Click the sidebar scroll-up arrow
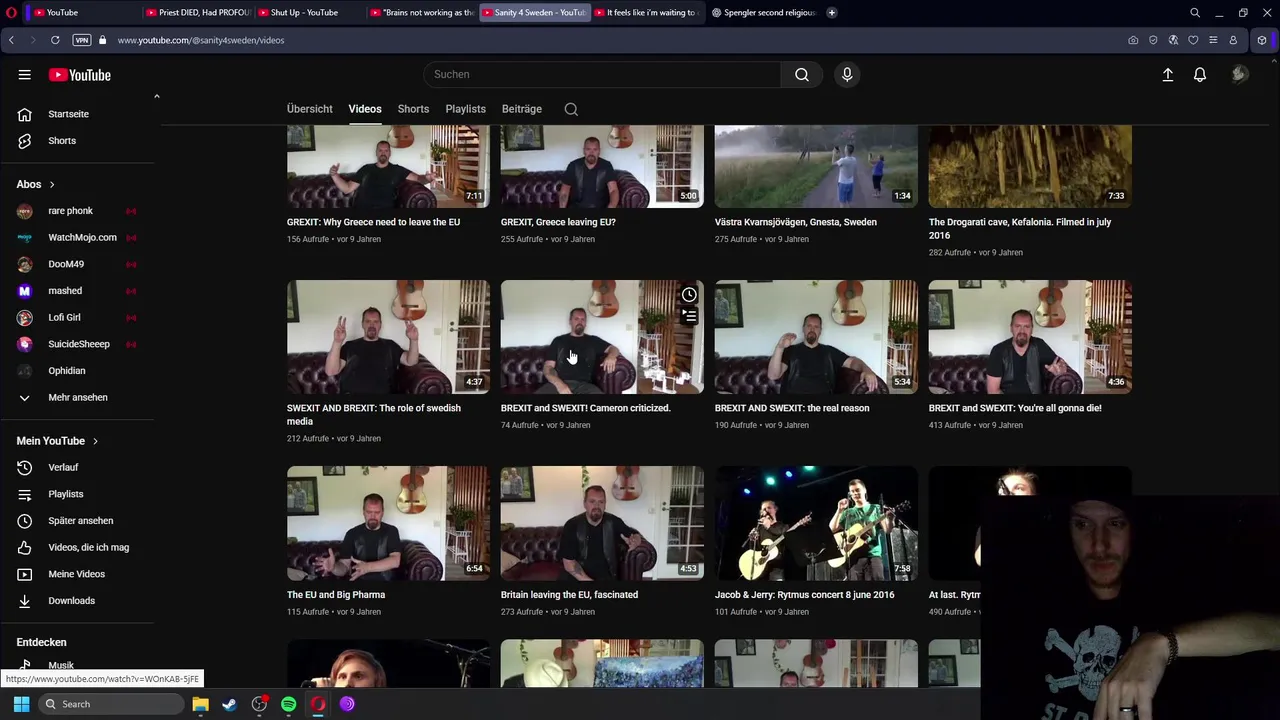 [x=156, y=96]
